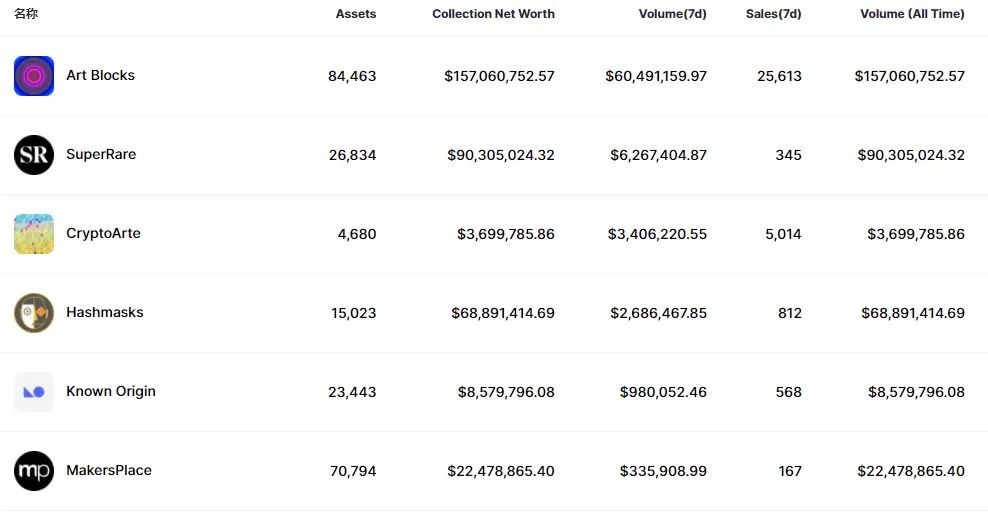Sort by Collection Net Worth header

tap(493, 14)
